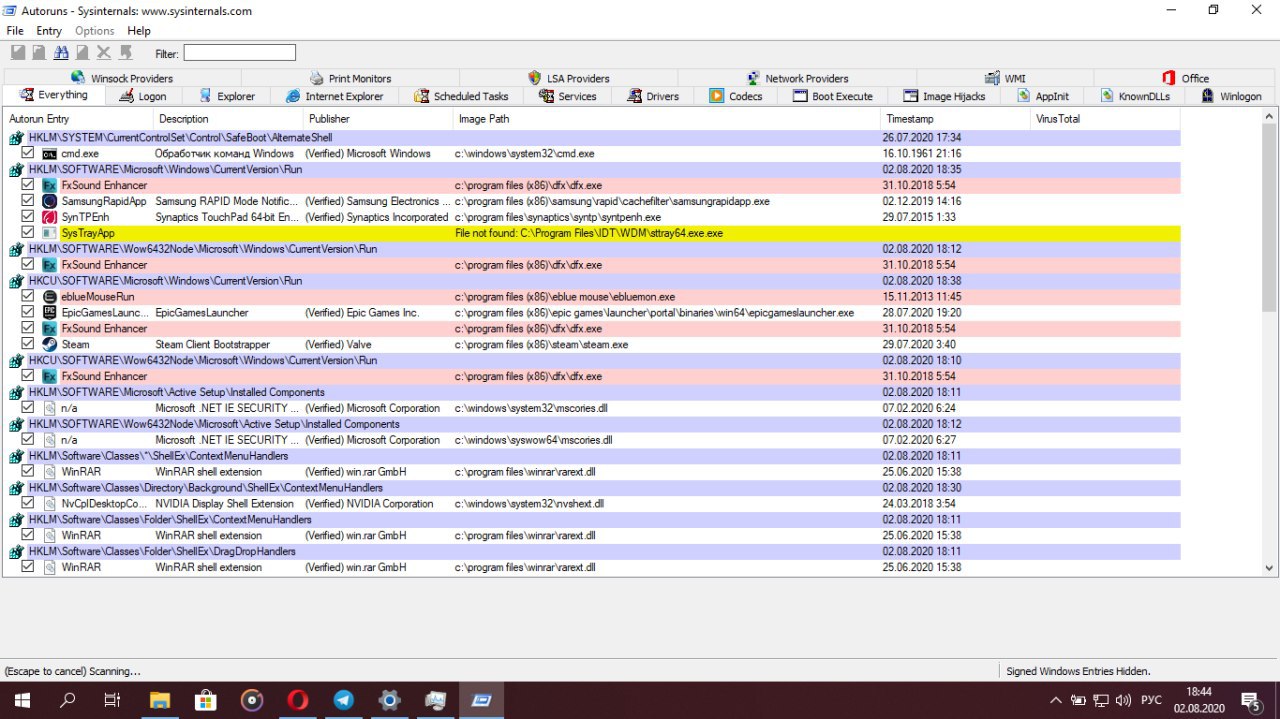Click the taskbar clock showing 18:44
The width and height of the screenshot is (1280, 719).
(x=1199, y=700)
